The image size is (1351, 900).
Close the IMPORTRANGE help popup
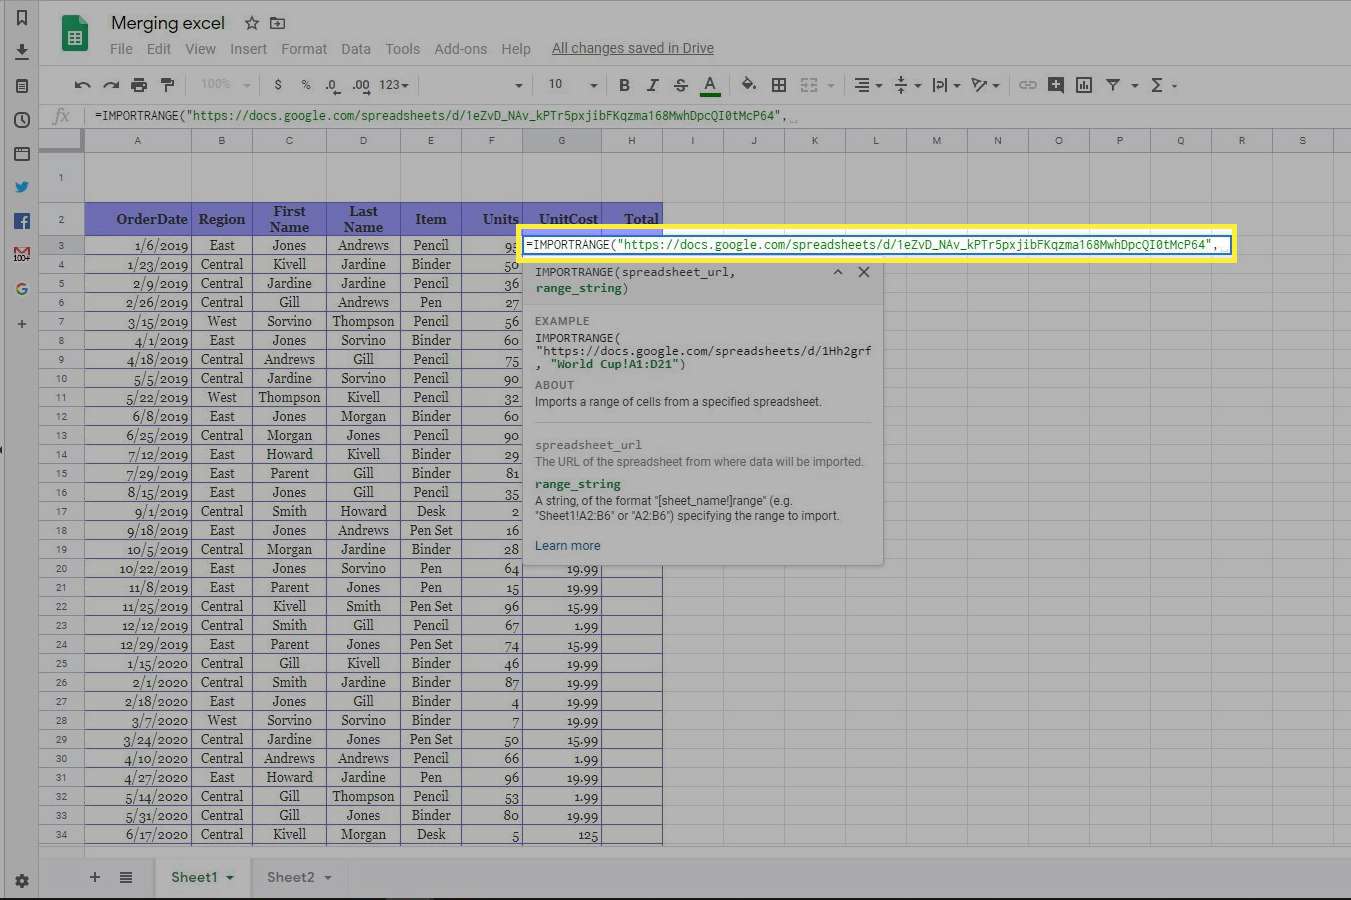[x=864, y=272]
